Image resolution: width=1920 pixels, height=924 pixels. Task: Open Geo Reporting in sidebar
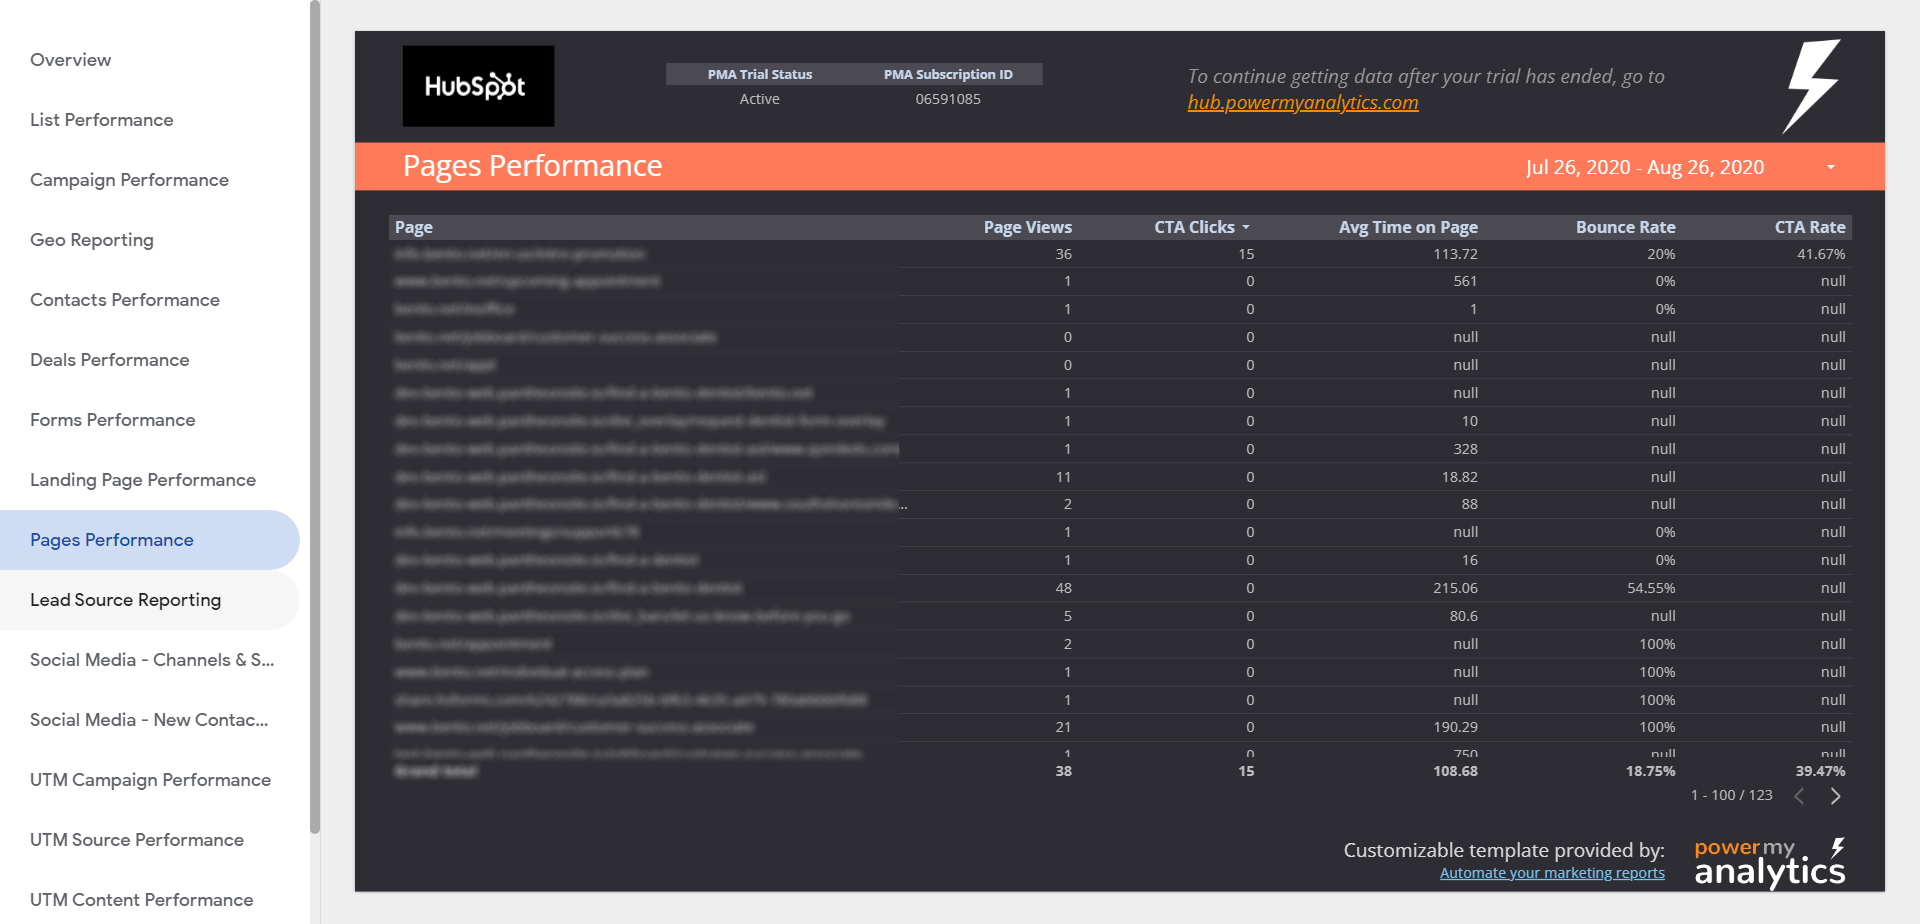click(92, 240)
